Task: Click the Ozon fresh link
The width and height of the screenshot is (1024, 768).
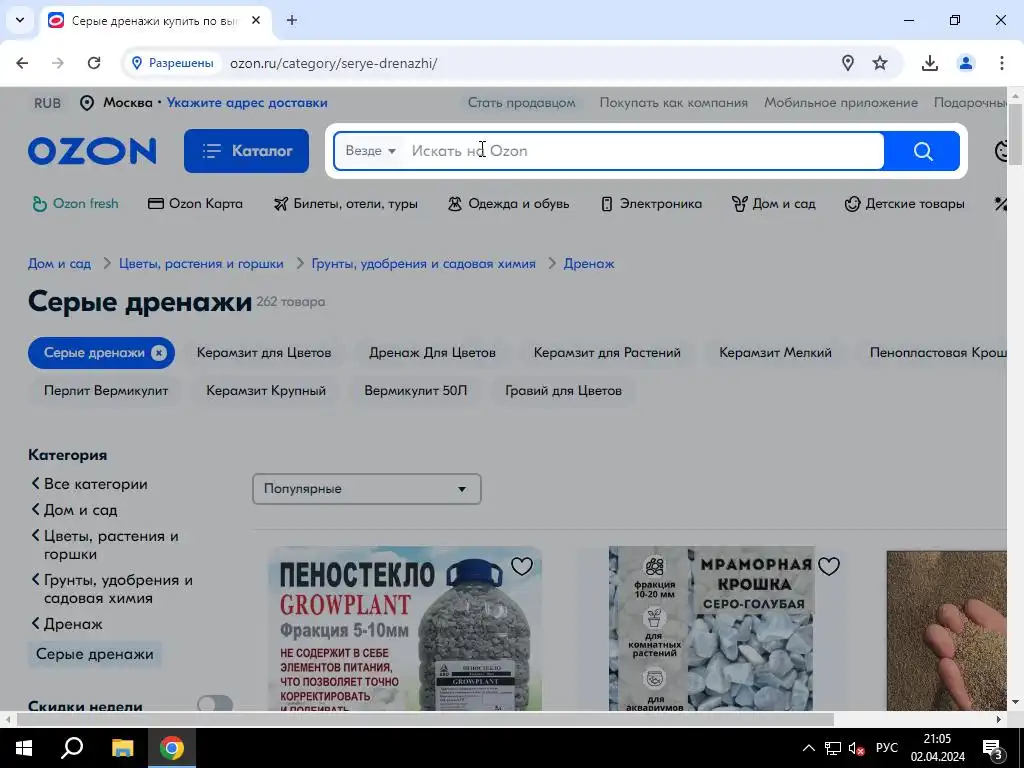Action: (x=76, y=204)
